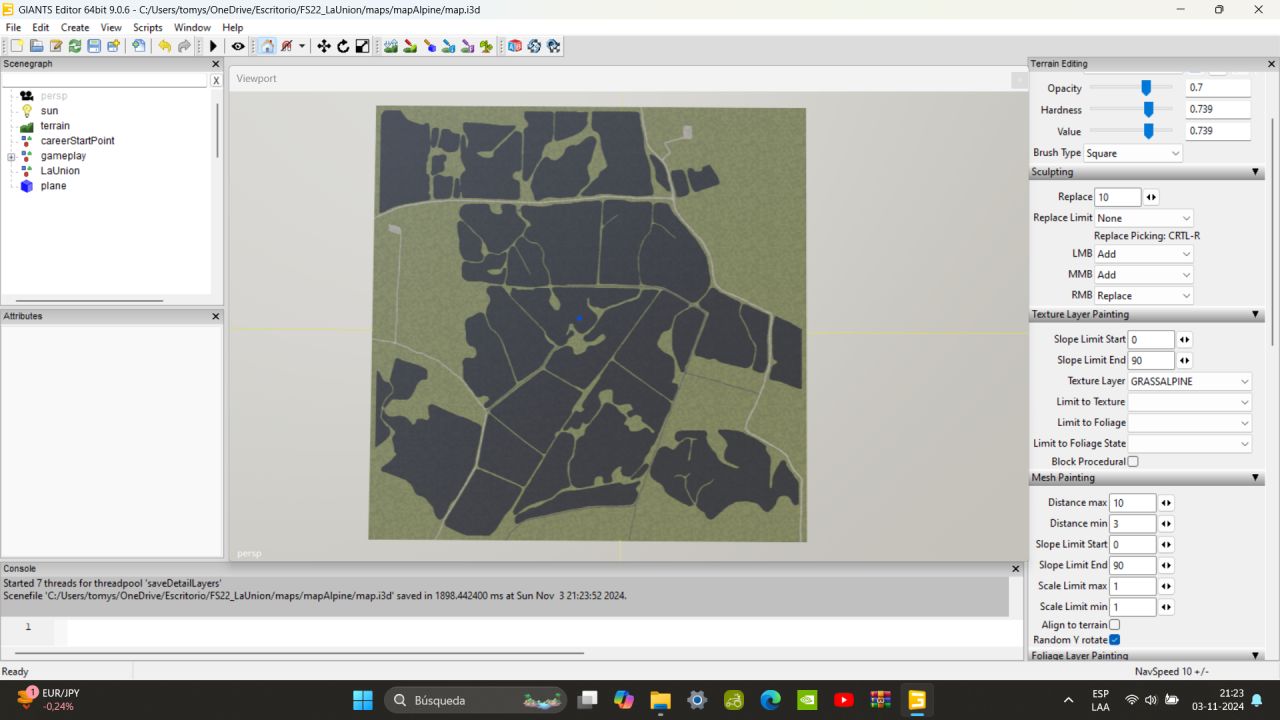
Task: Open YouTube app on the taskbar
Action: coord(844,700)
